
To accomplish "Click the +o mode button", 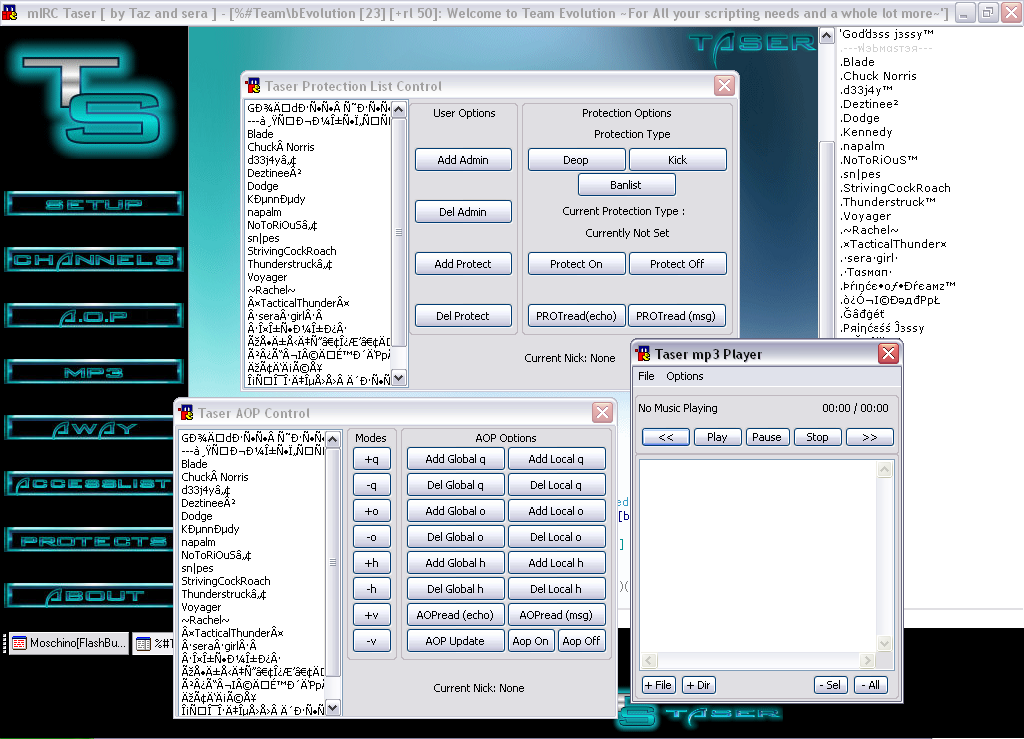I will pos(372,511).
